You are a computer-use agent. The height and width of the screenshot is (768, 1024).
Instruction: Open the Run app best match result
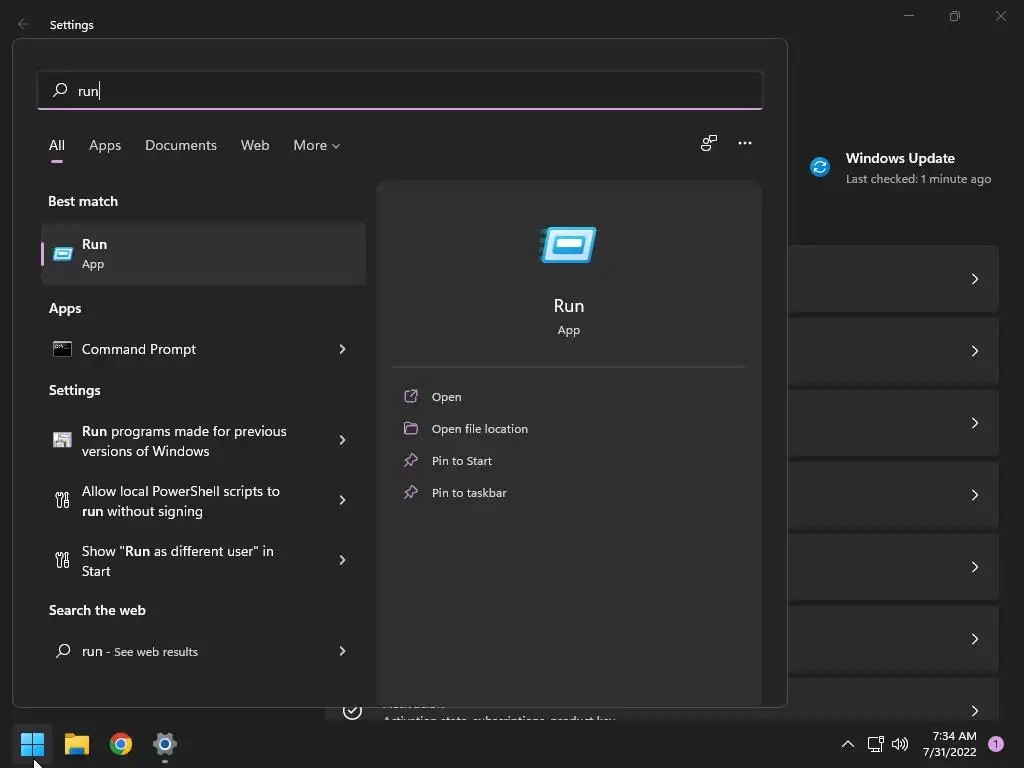coord(203,253)
